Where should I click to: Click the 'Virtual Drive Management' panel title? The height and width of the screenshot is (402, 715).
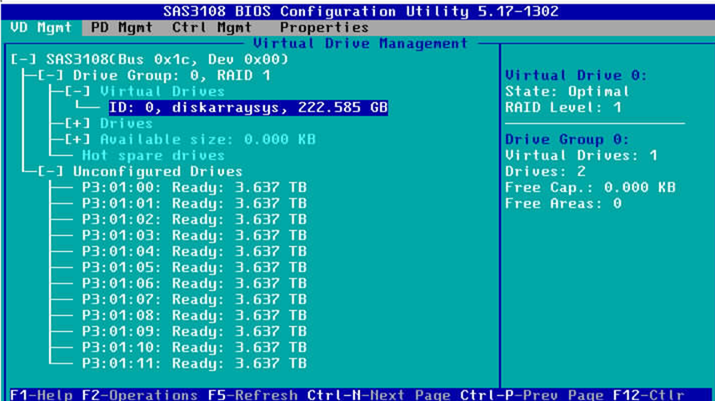coord(360,44)
